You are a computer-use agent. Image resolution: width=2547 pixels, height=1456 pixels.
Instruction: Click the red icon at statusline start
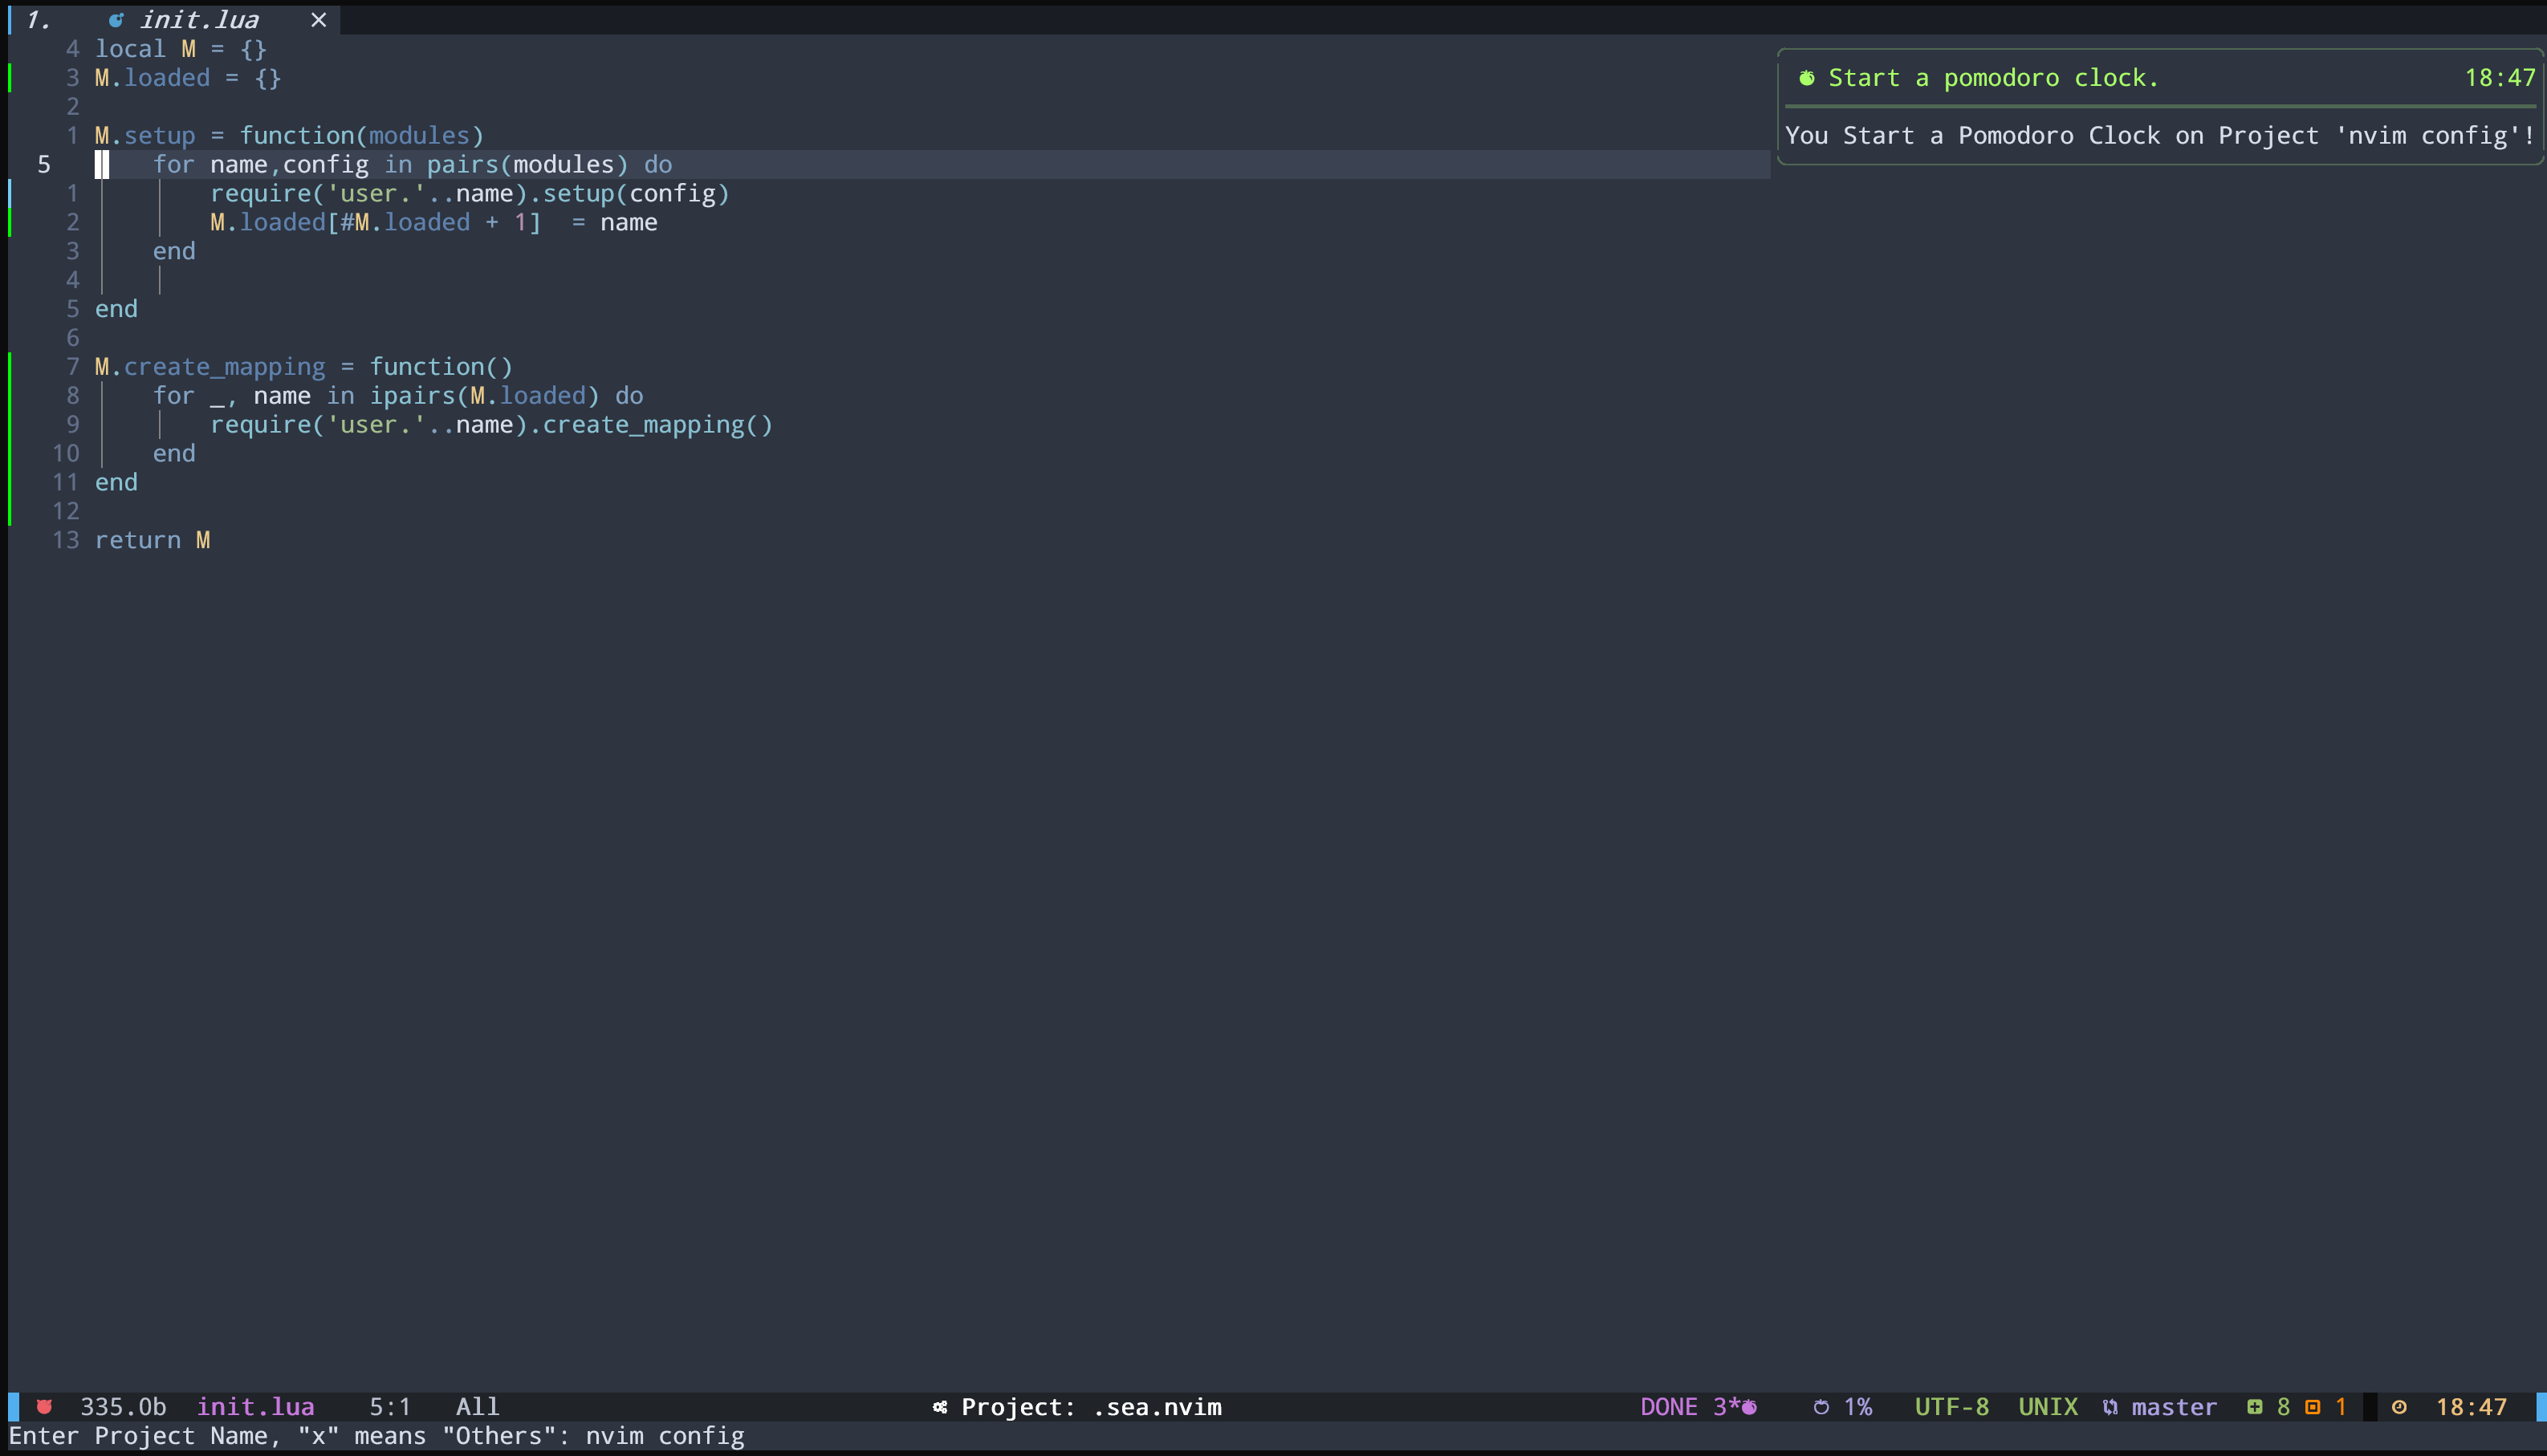point(44,1407)
